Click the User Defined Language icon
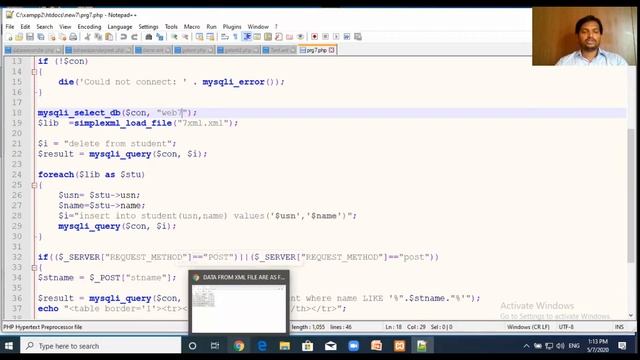 point(257,37)
